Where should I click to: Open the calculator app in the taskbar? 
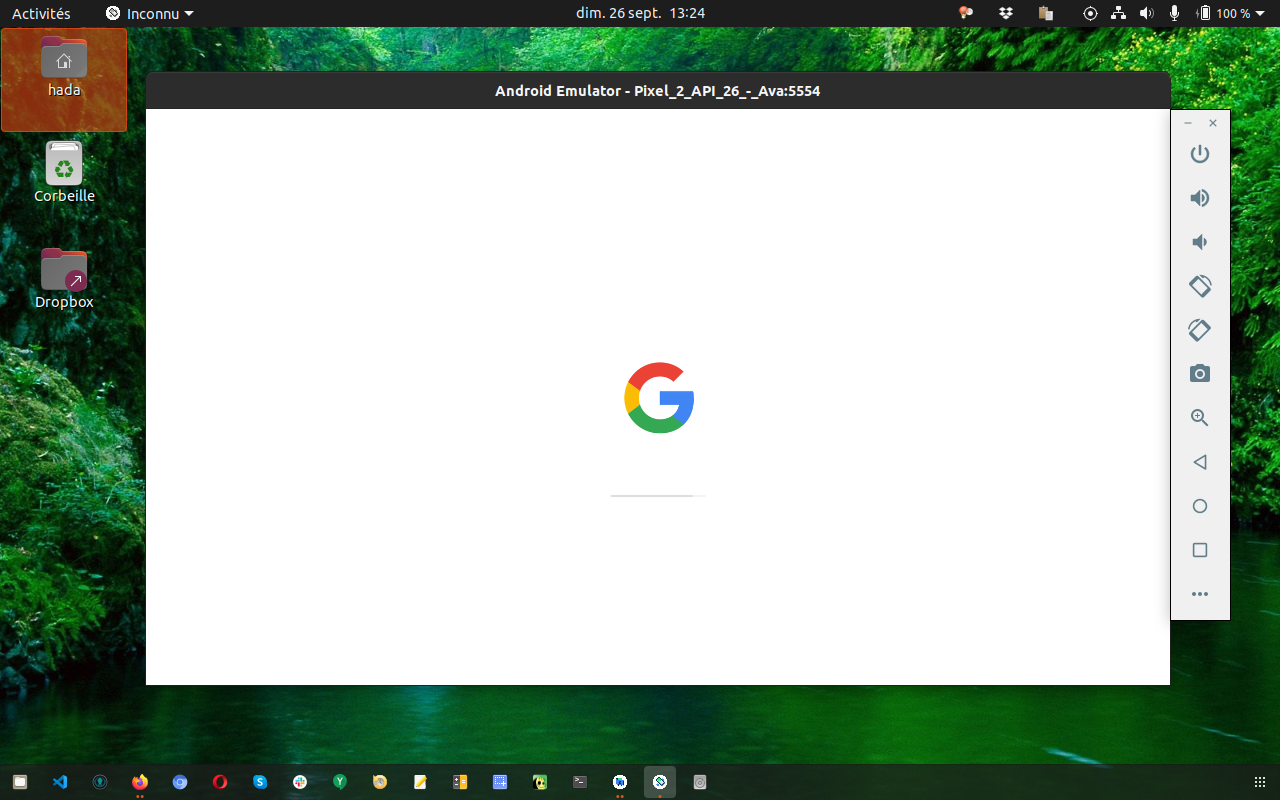pyautogui.click(x=460, y=782)
